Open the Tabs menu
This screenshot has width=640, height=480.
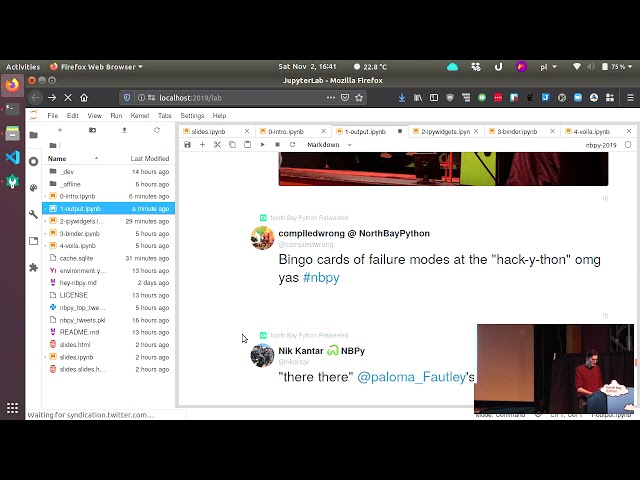[x=164, y=116]
